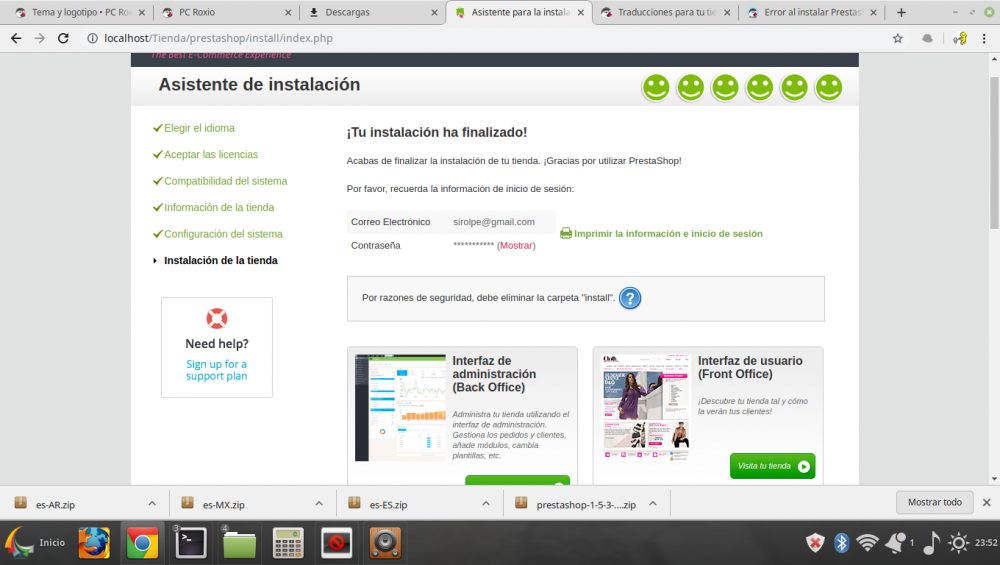Click the browser forward arrow
Image resolution: width=1000 pixels, height=565 pixels.
pos(40,38)
